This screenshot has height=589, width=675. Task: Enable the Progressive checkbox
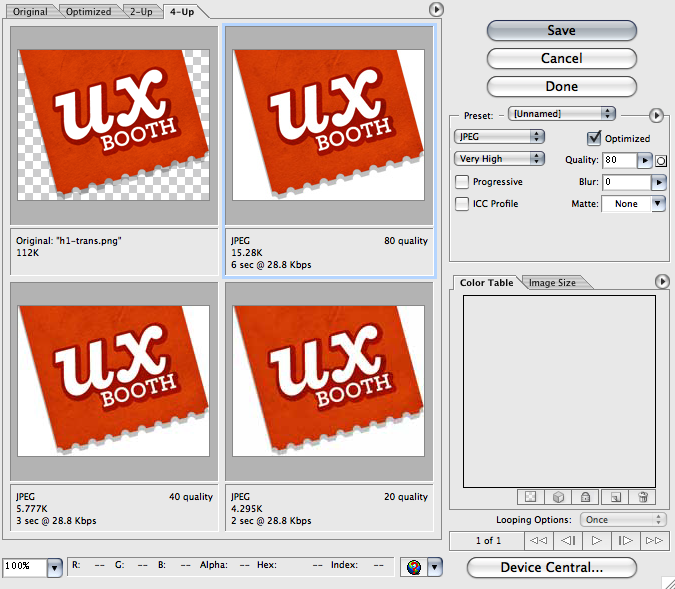tap(462, 182)
